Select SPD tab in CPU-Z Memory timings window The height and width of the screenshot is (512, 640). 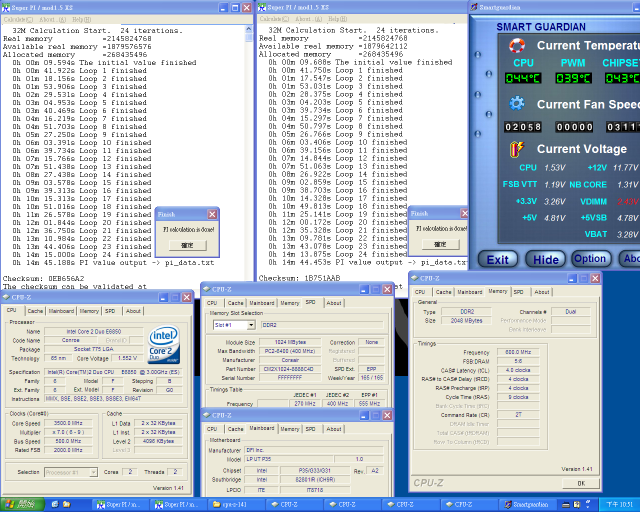coord(518,292)
